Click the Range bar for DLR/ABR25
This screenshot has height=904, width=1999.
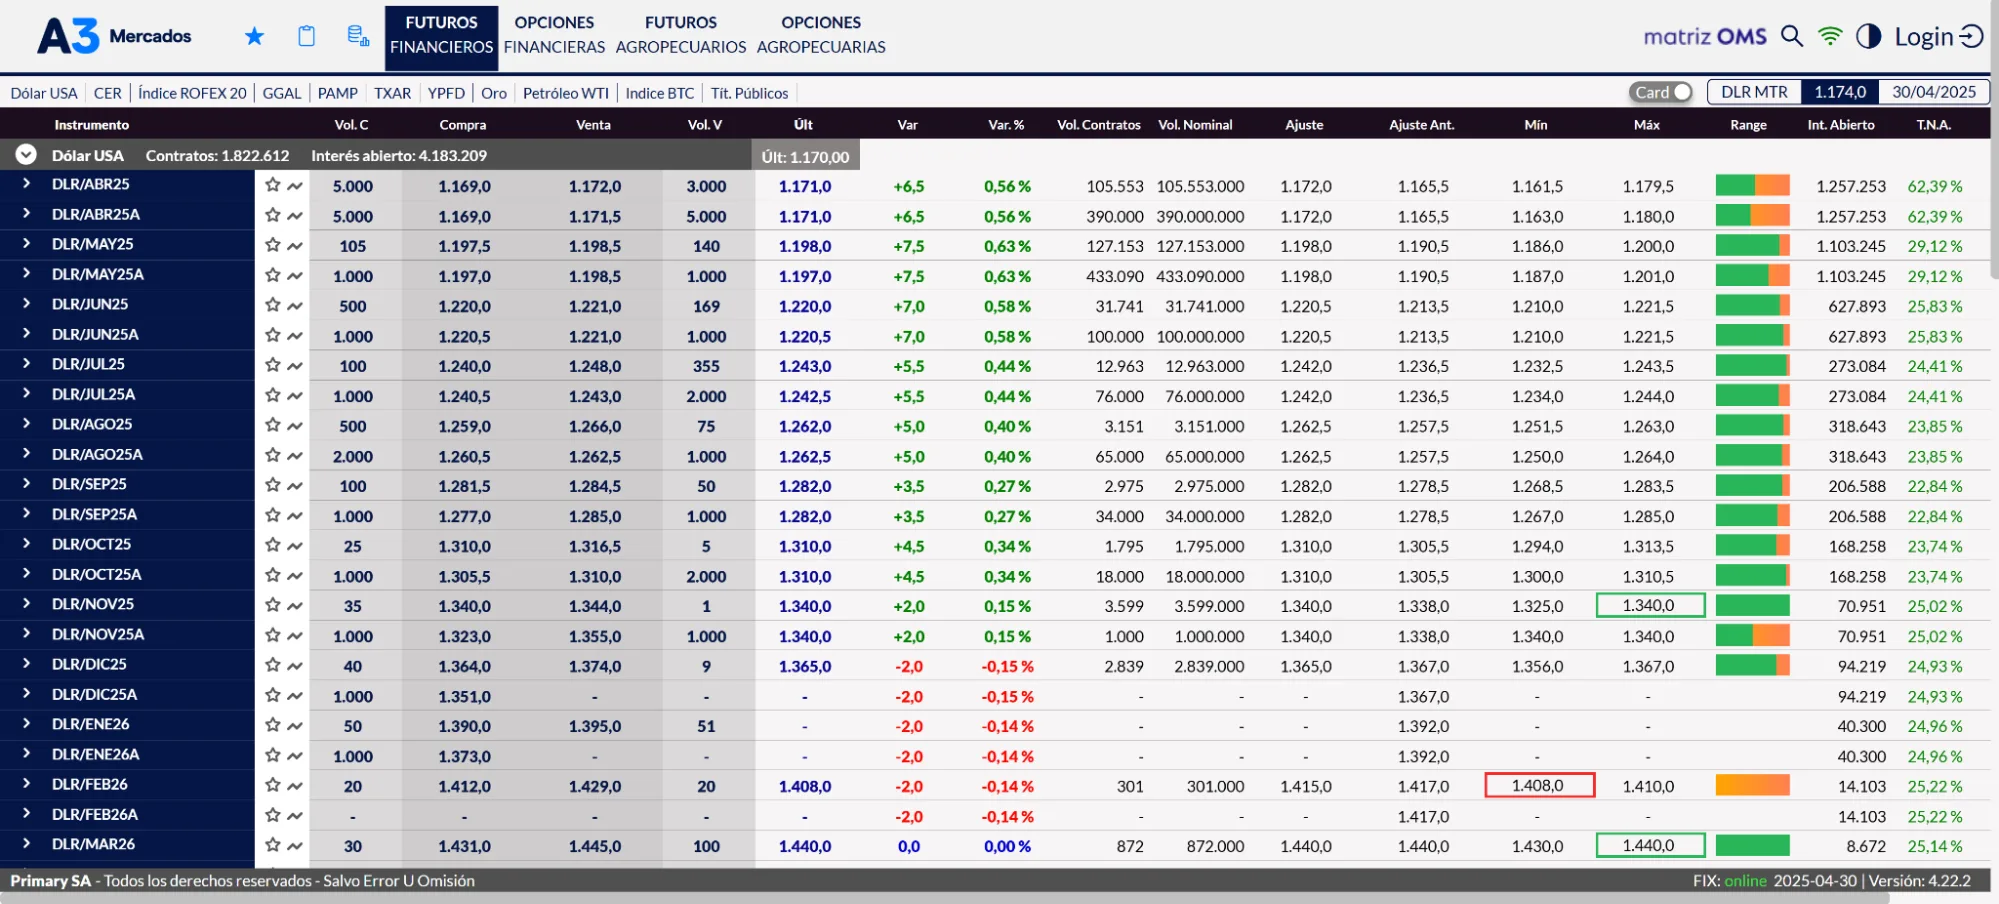tap(1752, 186)
